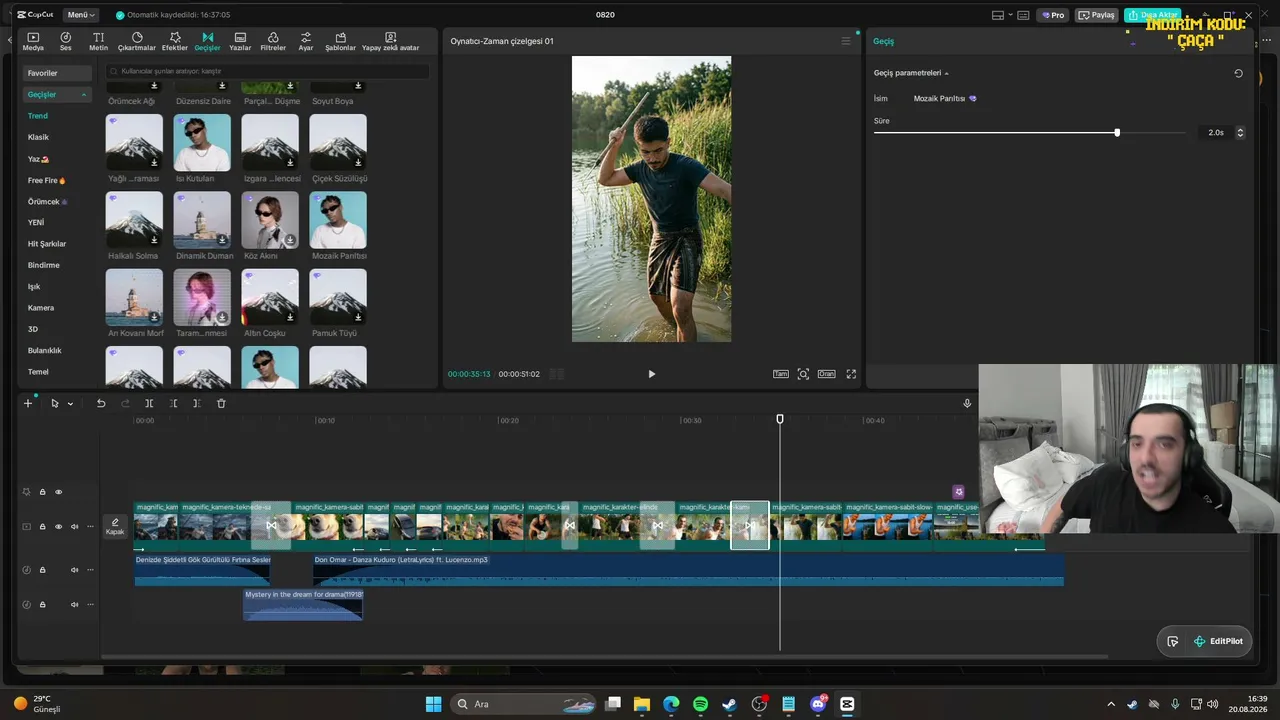1280x720 pixels.
Task: Open the Metin text panel
Action: click(x=98, y=41)
